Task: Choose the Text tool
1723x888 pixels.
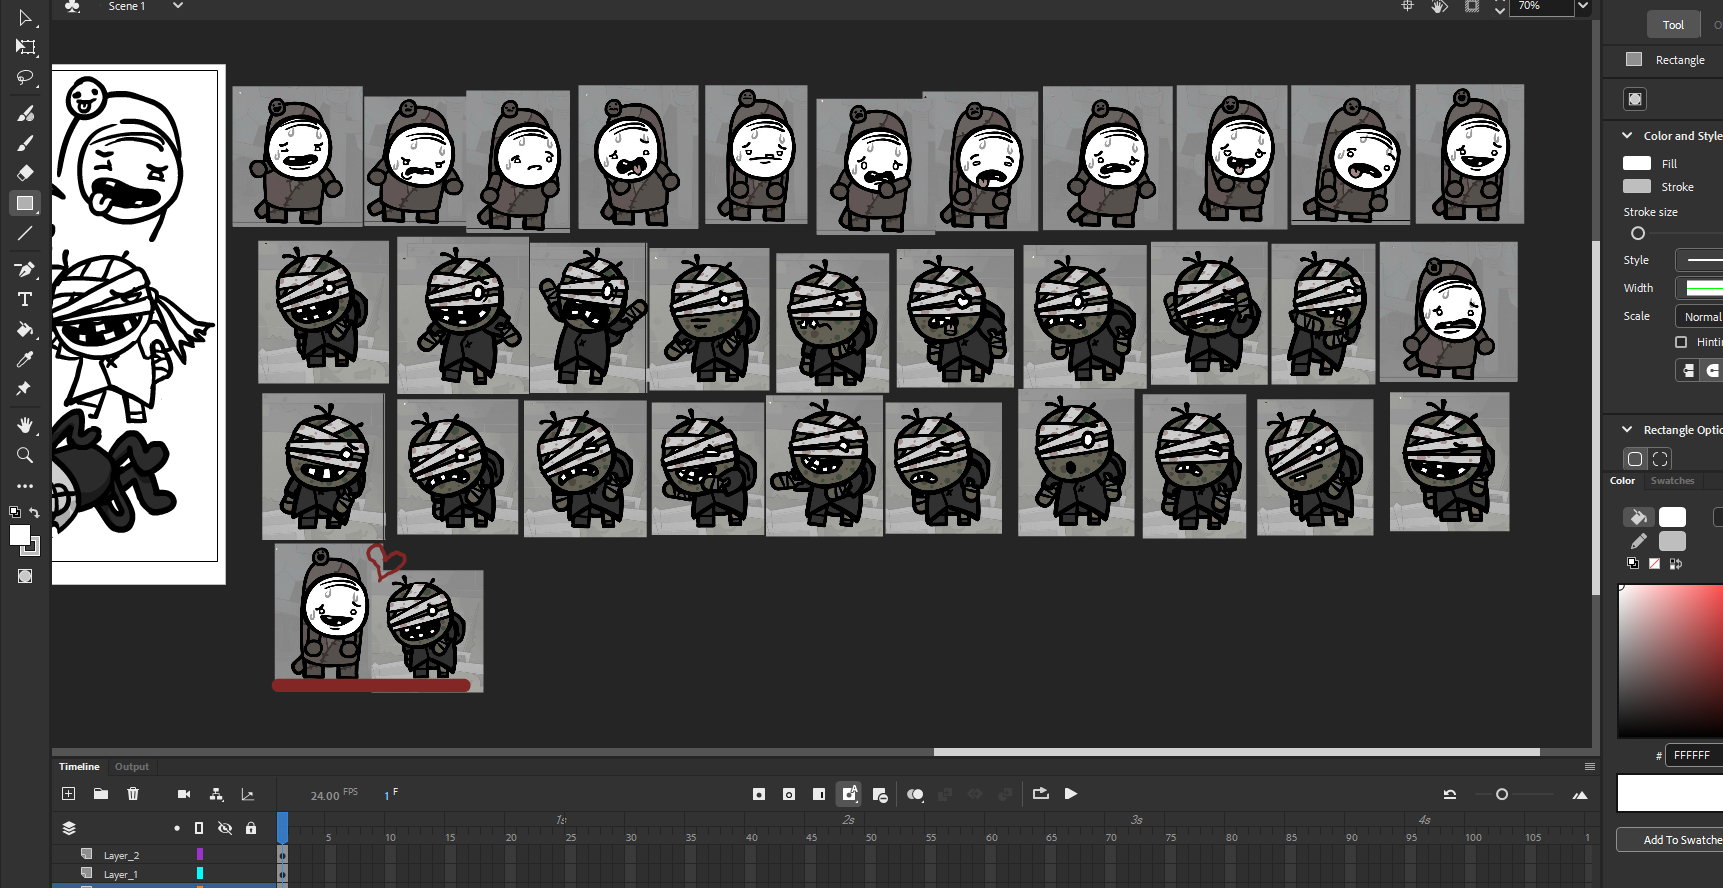Action: (x=25, y=299)
